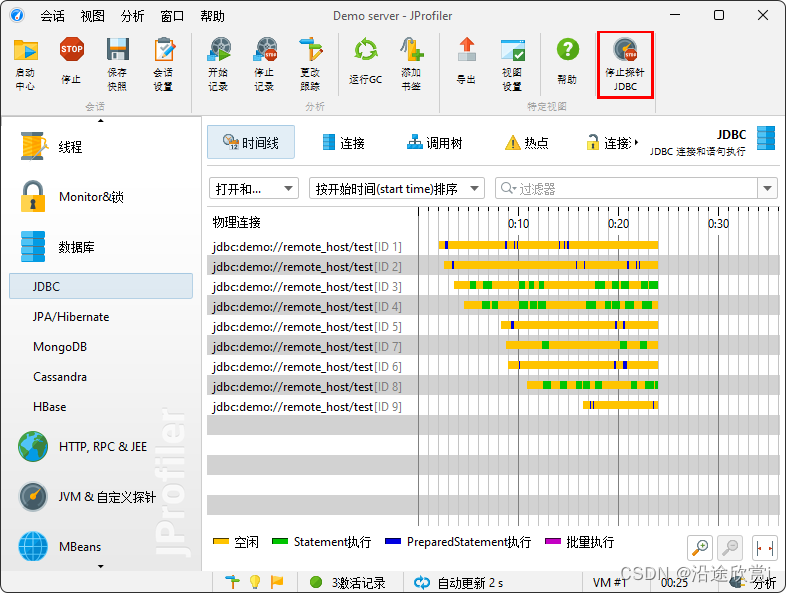Open the 视图 menu
786x593 pixels.
[x=92, y=16]
